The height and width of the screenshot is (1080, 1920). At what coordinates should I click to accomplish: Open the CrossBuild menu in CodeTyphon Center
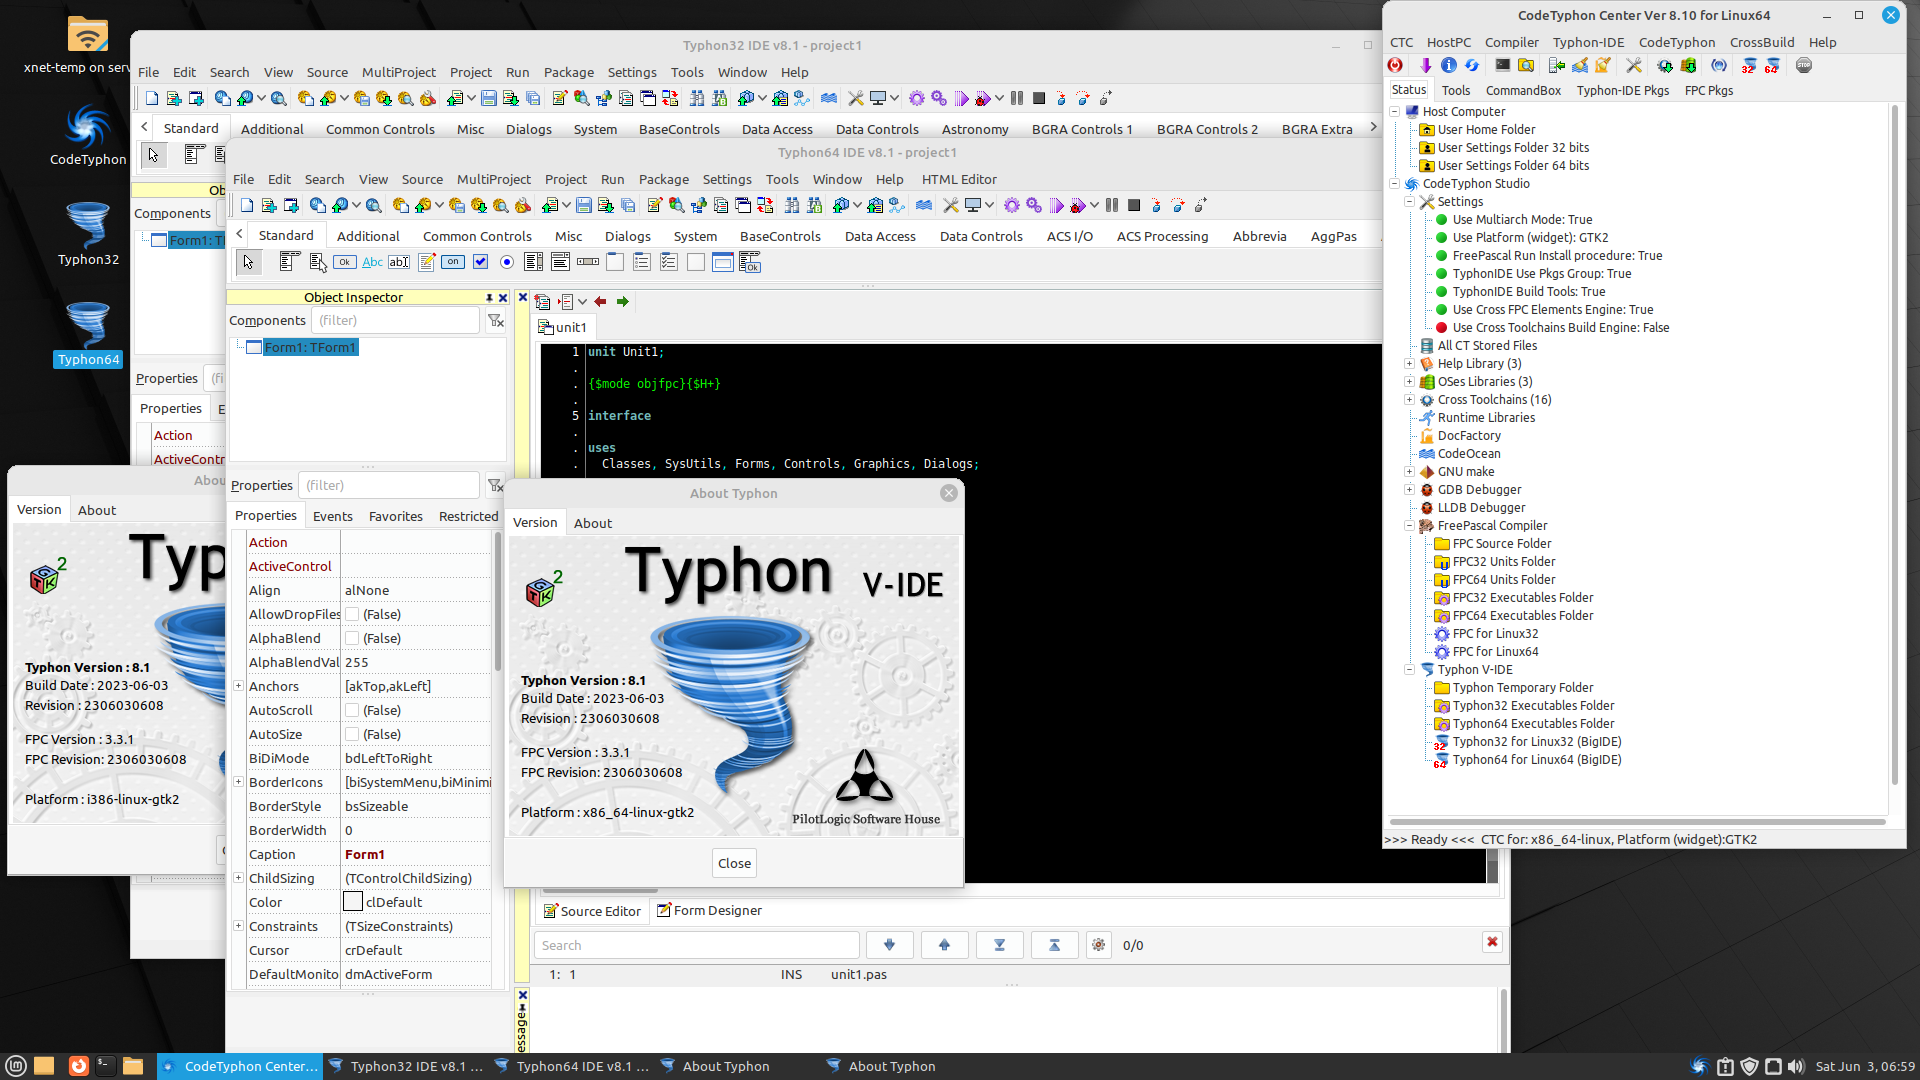pyautogui.click(x=1761, y=42)
